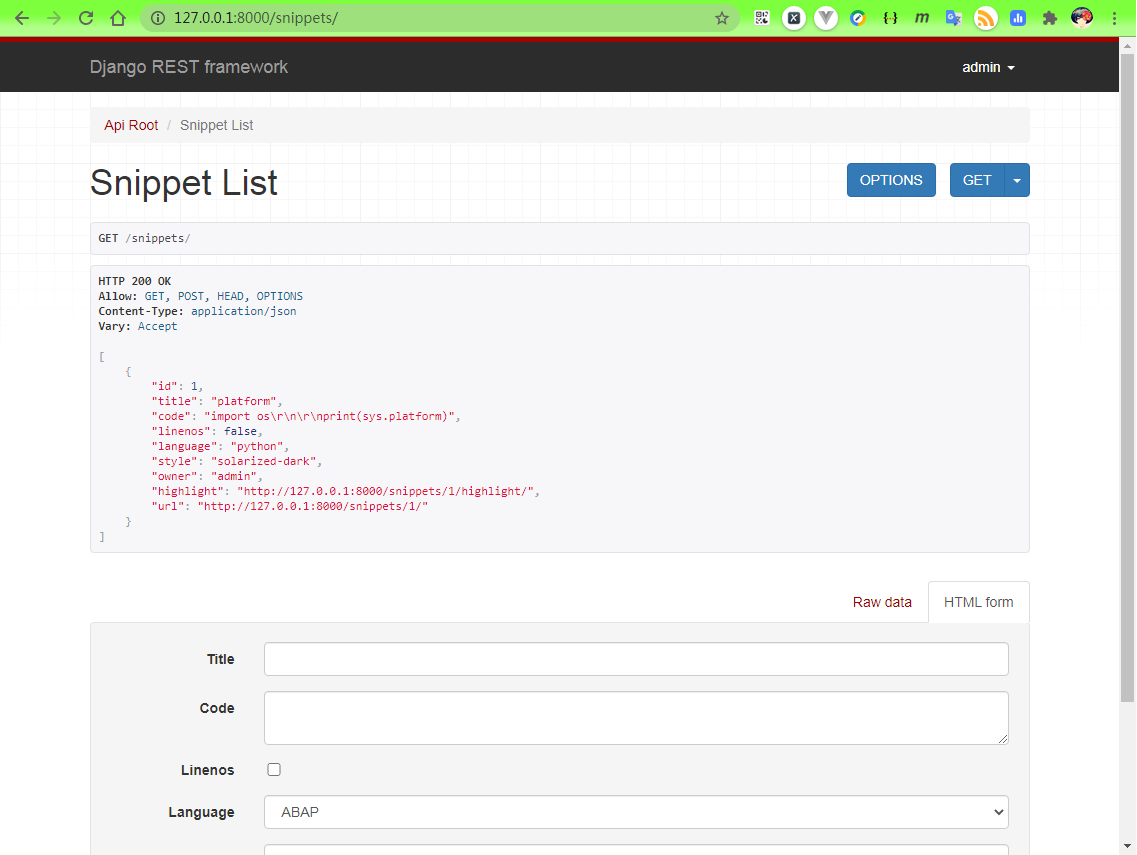Screen dimensions: 1137x855
Task: Click the Vary: Accept header value
Action: pos(157,326)
